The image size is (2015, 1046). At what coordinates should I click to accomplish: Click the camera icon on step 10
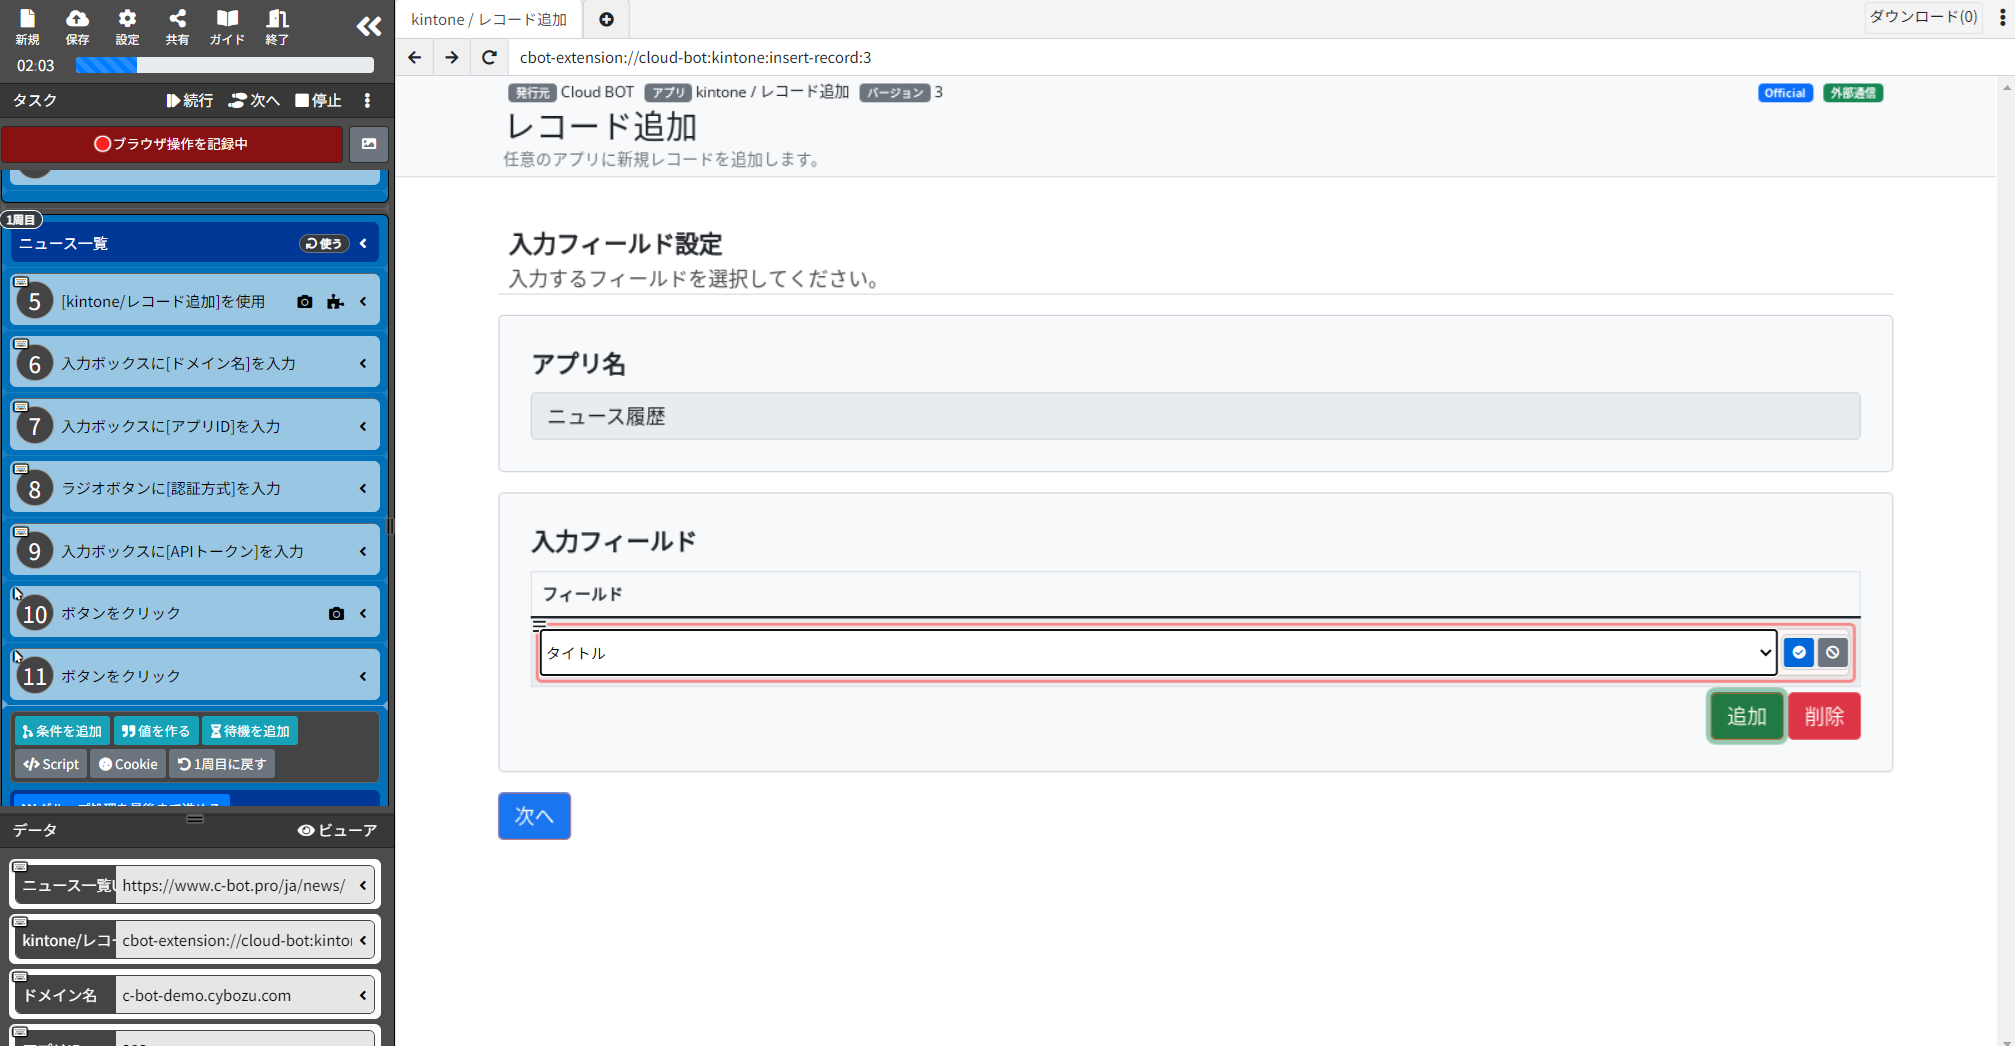[336, 614]
